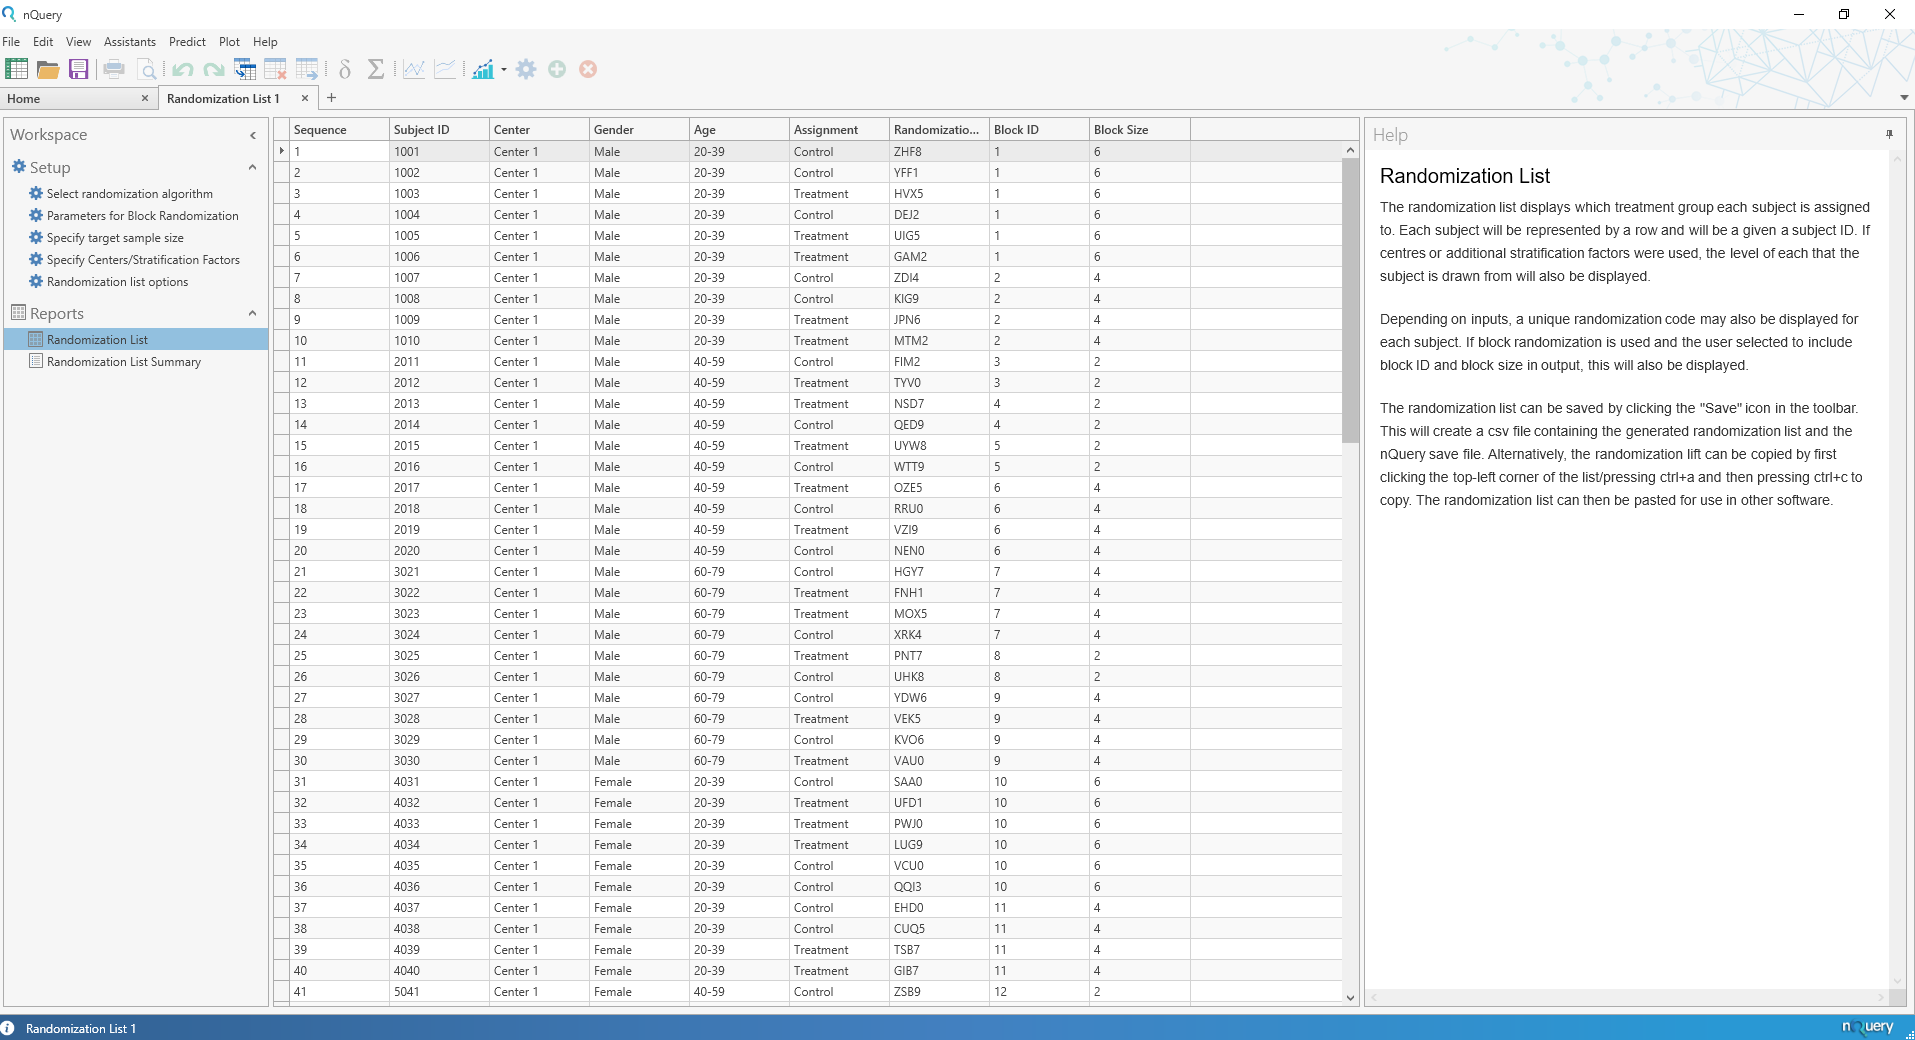The height and width of the screenshot is (1040, 1915).
Task: Click the status bar info icon
Action: pos(8,1028)
